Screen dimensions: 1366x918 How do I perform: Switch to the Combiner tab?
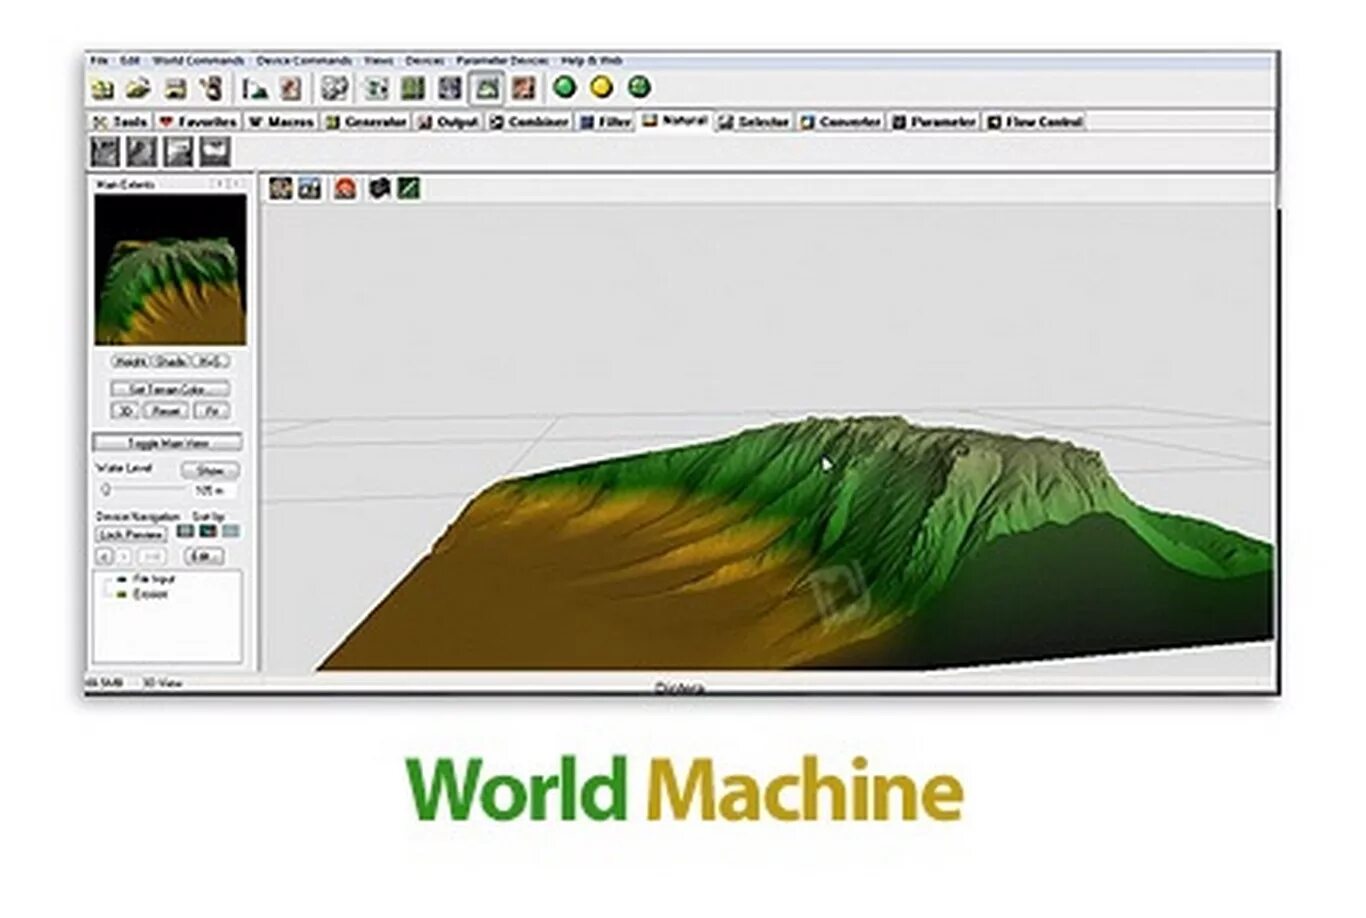529,122
